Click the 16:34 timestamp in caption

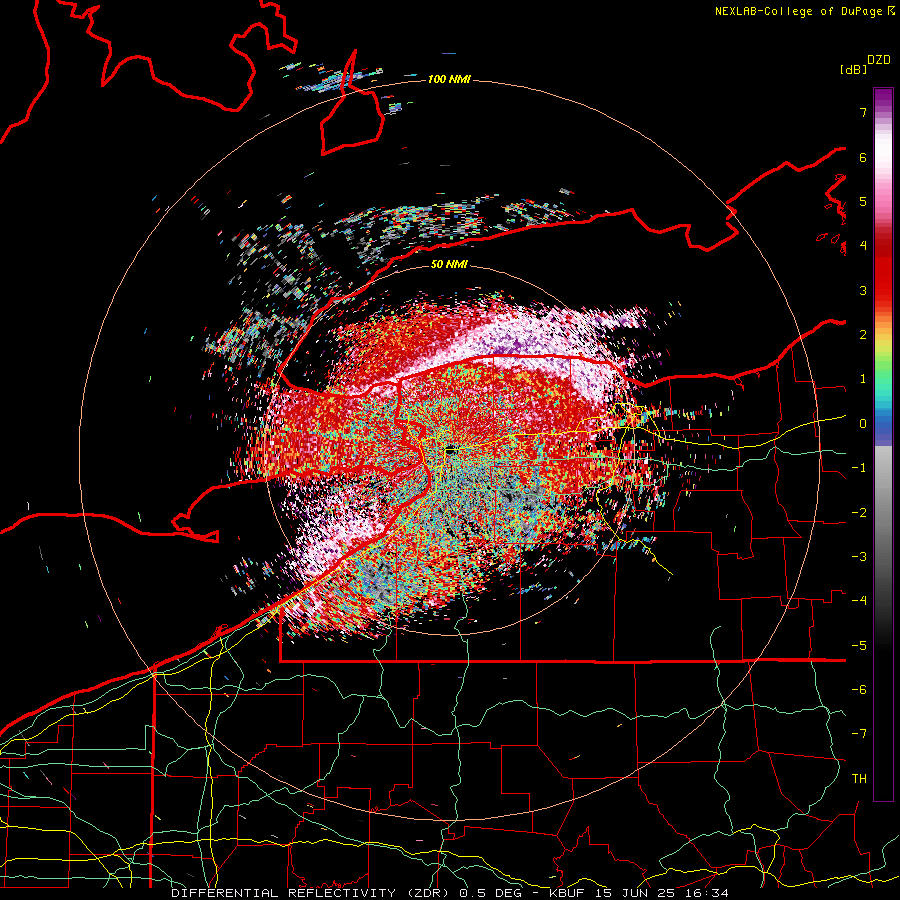707,893
